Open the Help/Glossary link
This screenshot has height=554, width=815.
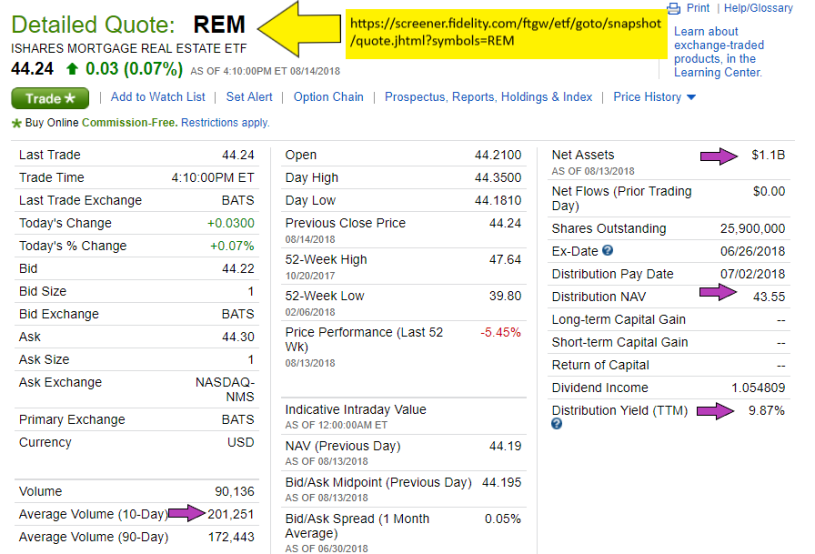(x=758, y=8)
